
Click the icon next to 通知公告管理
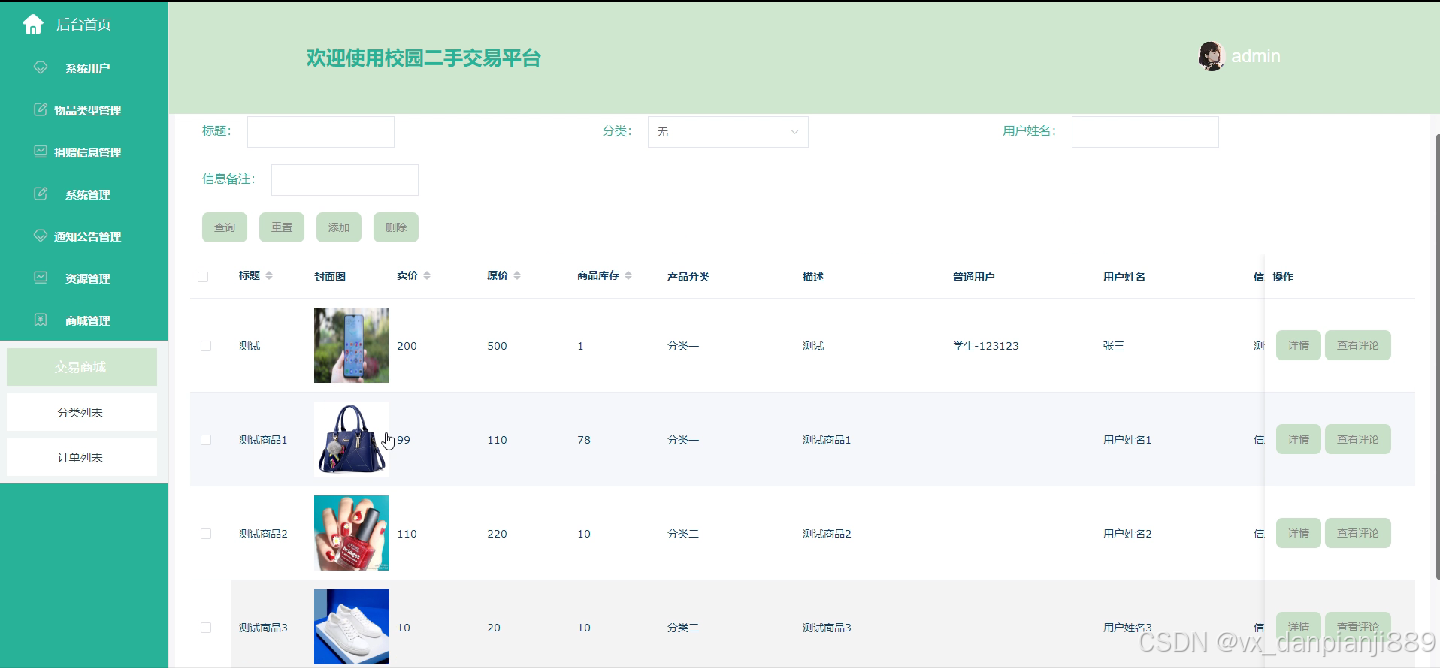click(x=41, y=236)
